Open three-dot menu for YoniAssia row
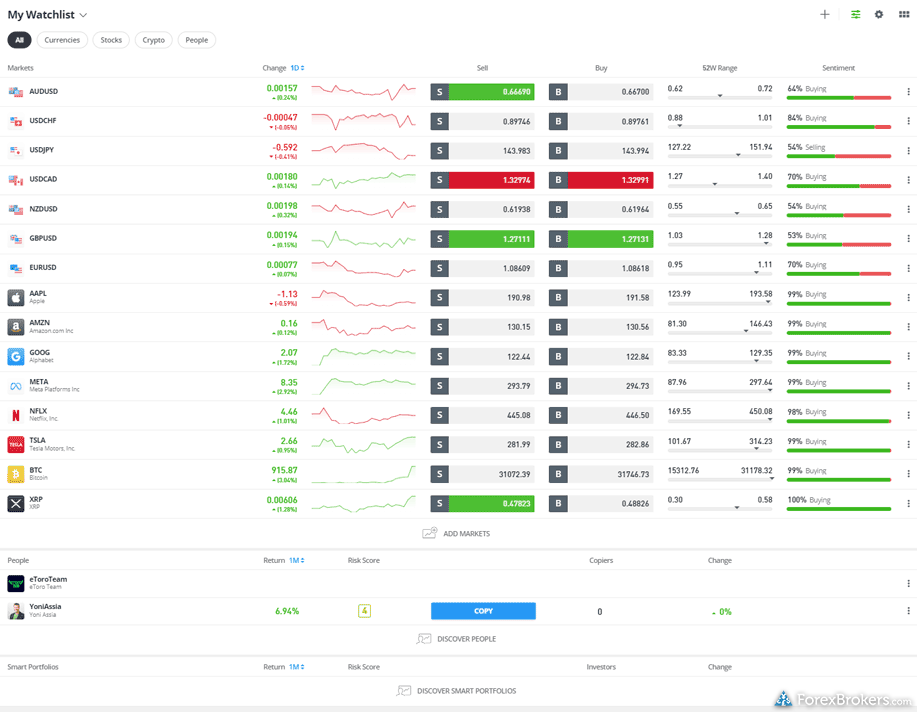This screenshot has height=712, width=917. (x=908, y=611)
